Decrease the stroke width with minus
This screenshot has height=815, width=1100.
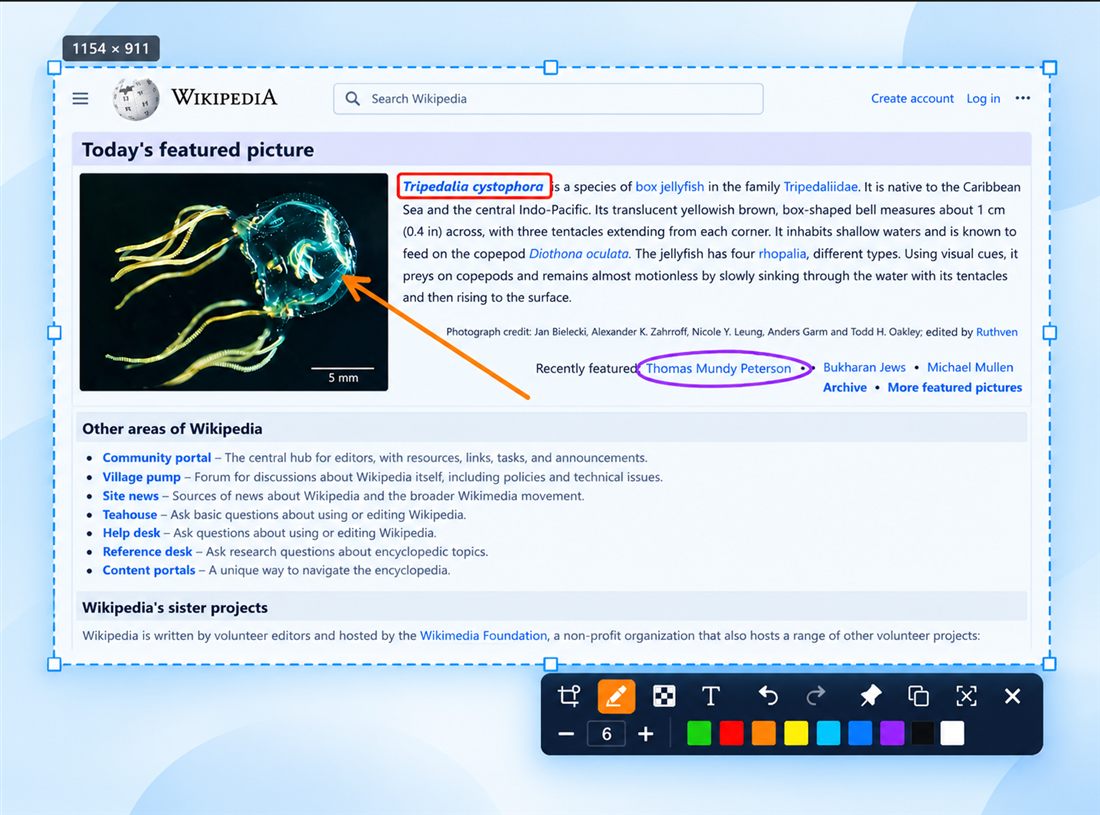[566, 734]
